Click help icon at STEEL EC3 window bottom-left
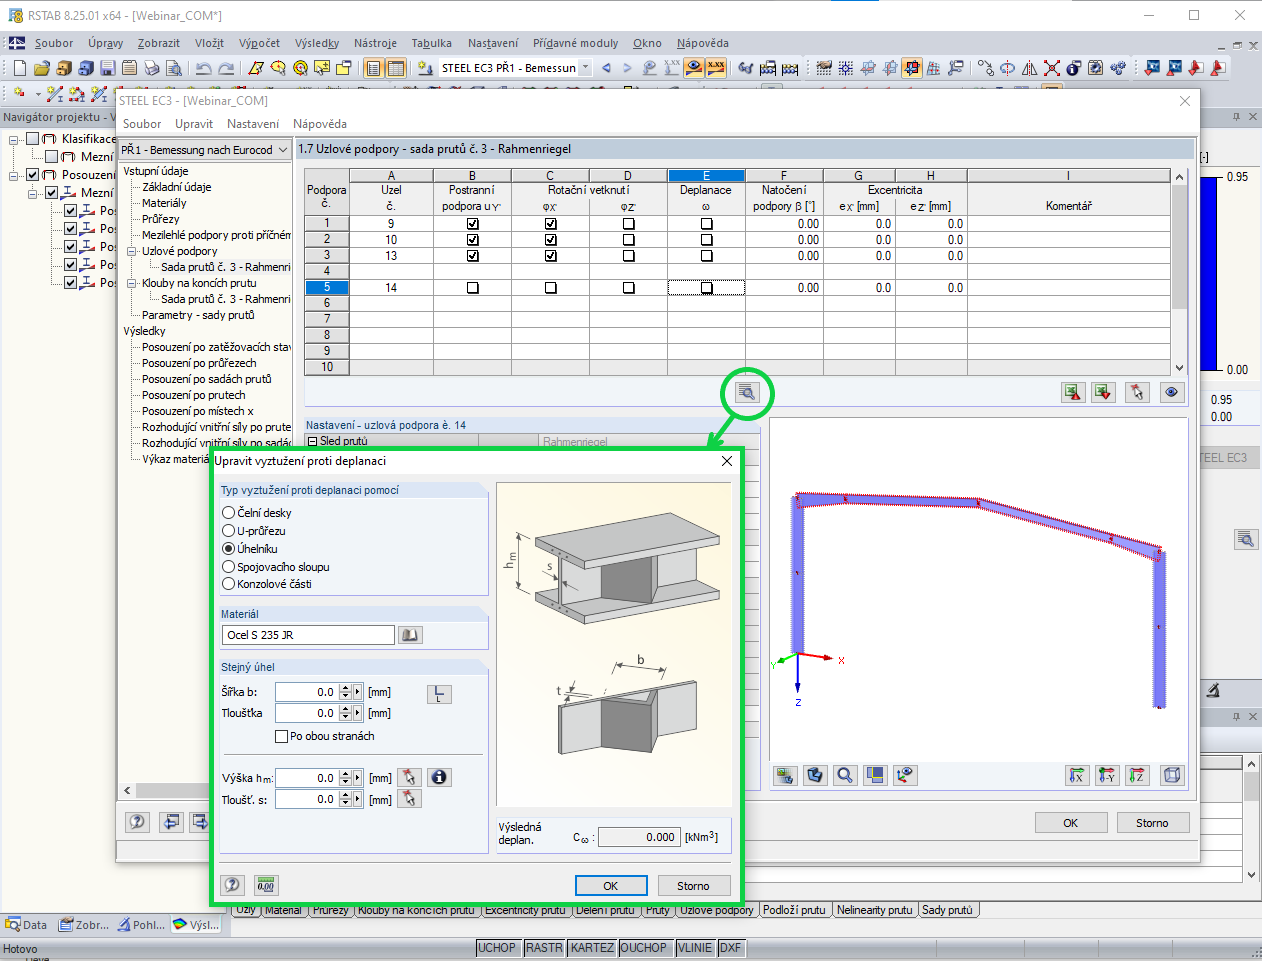Image resolution: width=1262 pixels, height=961 pixels. [x=137, y=822]
